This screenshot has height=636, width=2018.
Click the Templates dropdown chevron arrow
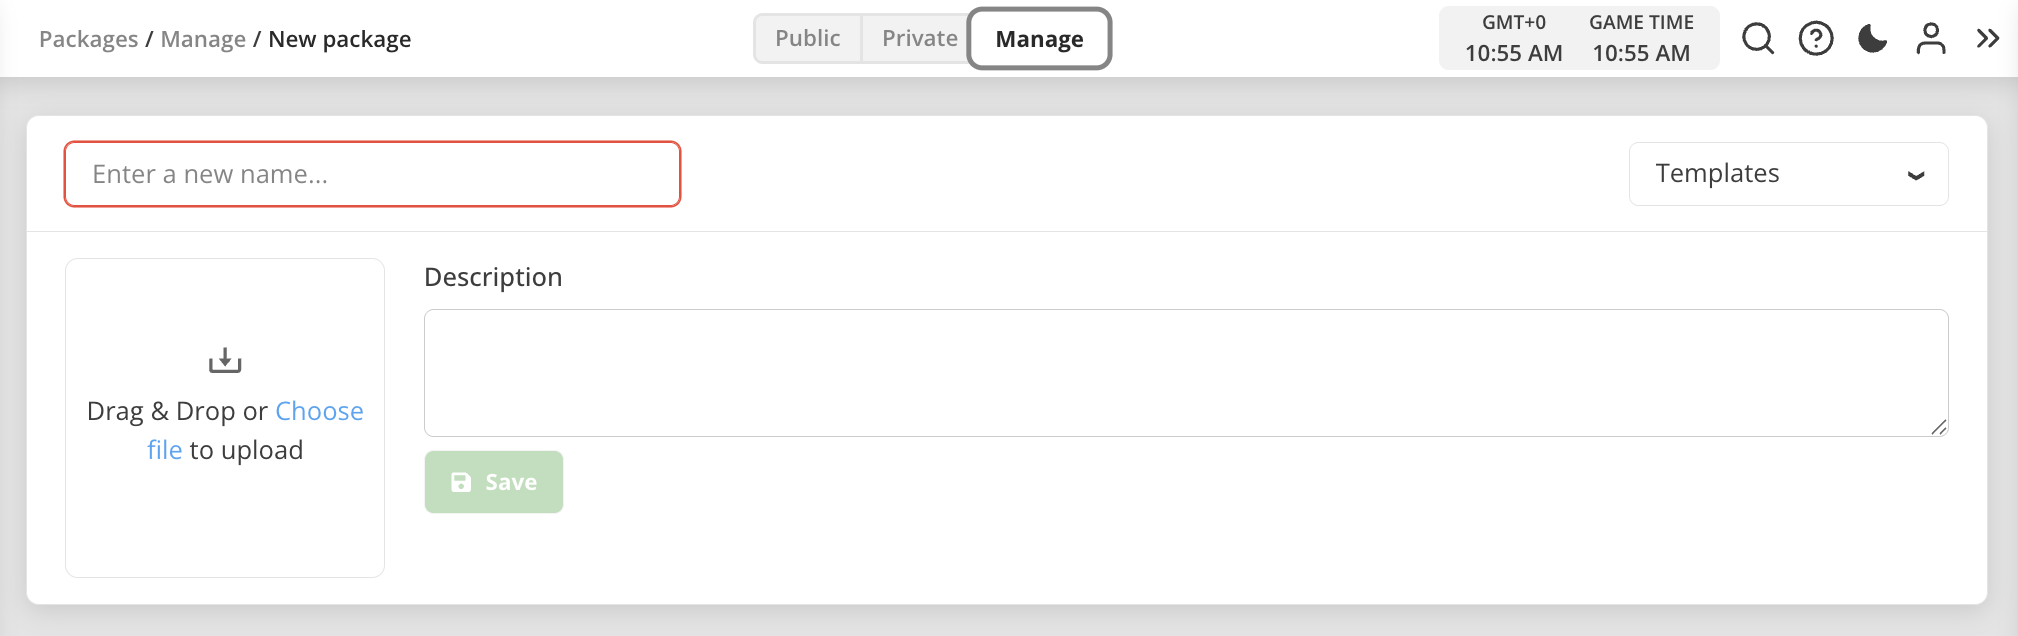pos(1915,175)
